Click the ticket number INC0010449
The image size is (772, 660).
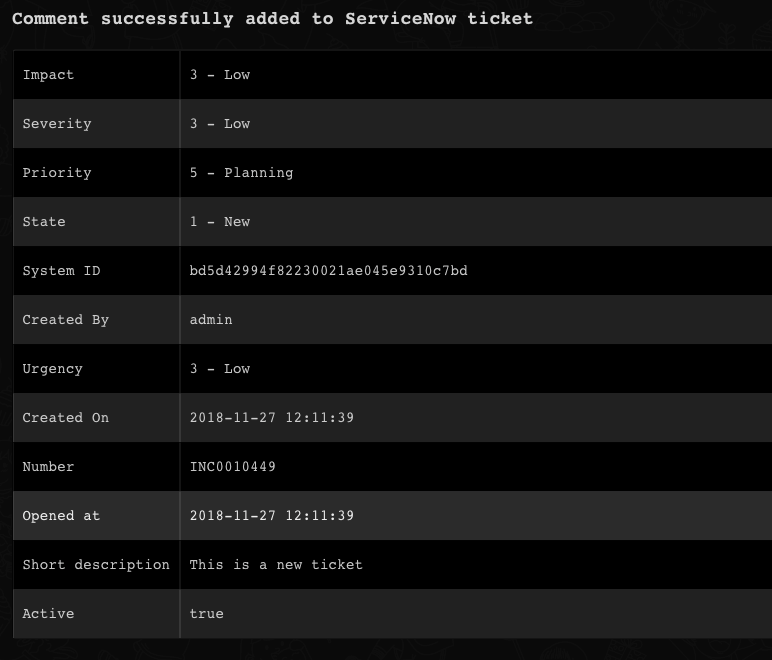232,467
